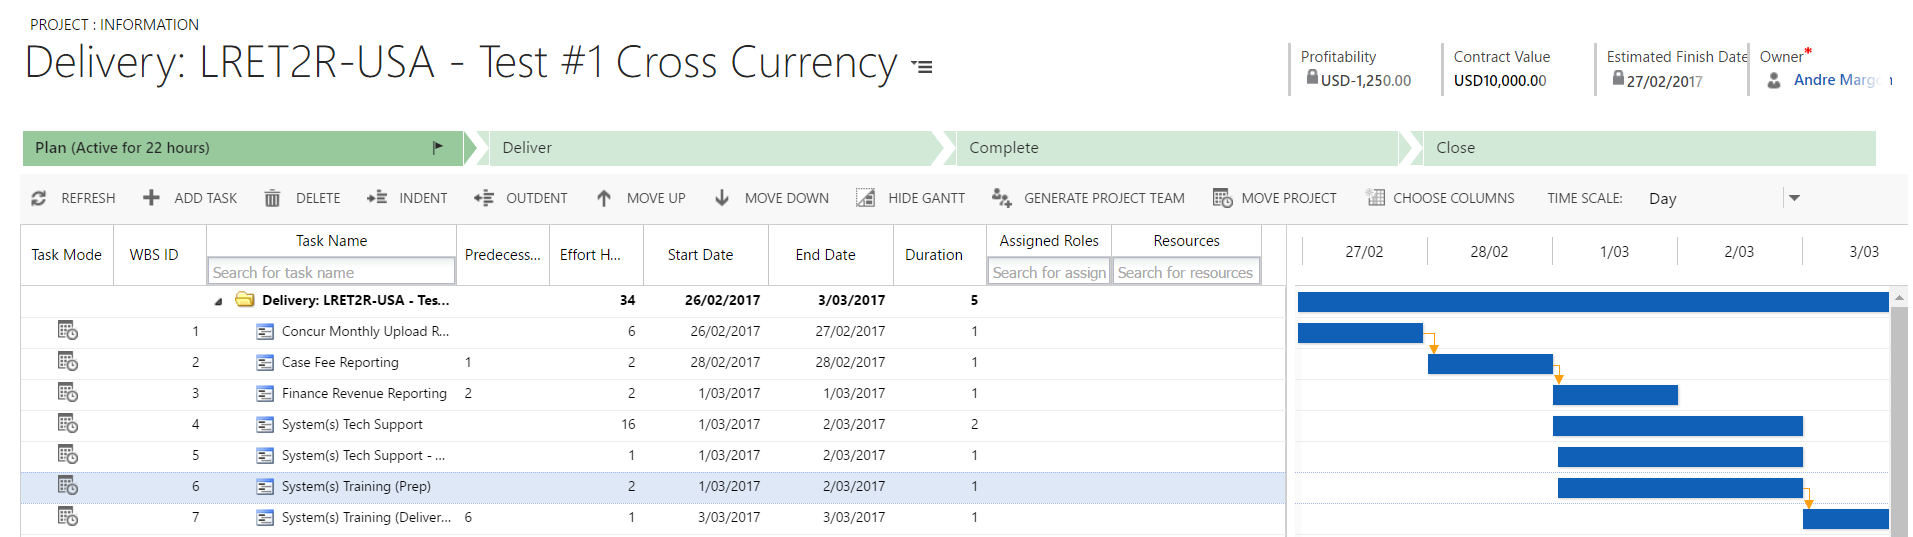
Task: Click the Move Down arrow icon
Action: 722,198
